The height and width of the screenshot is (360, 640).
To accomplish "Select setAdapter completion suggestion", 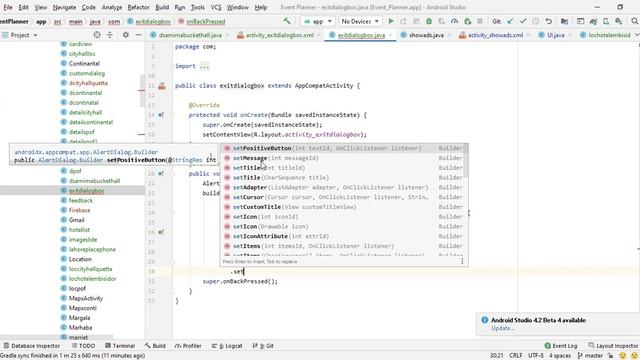I will [344, 187].
